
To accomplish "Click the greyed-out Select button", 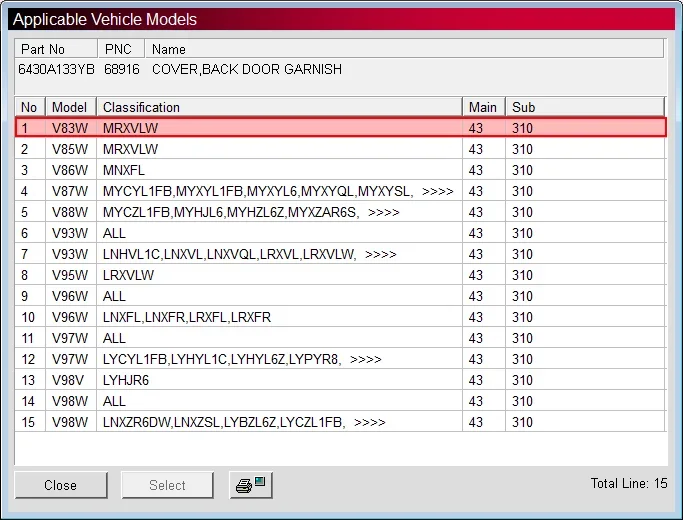I will tap(167, 485).
